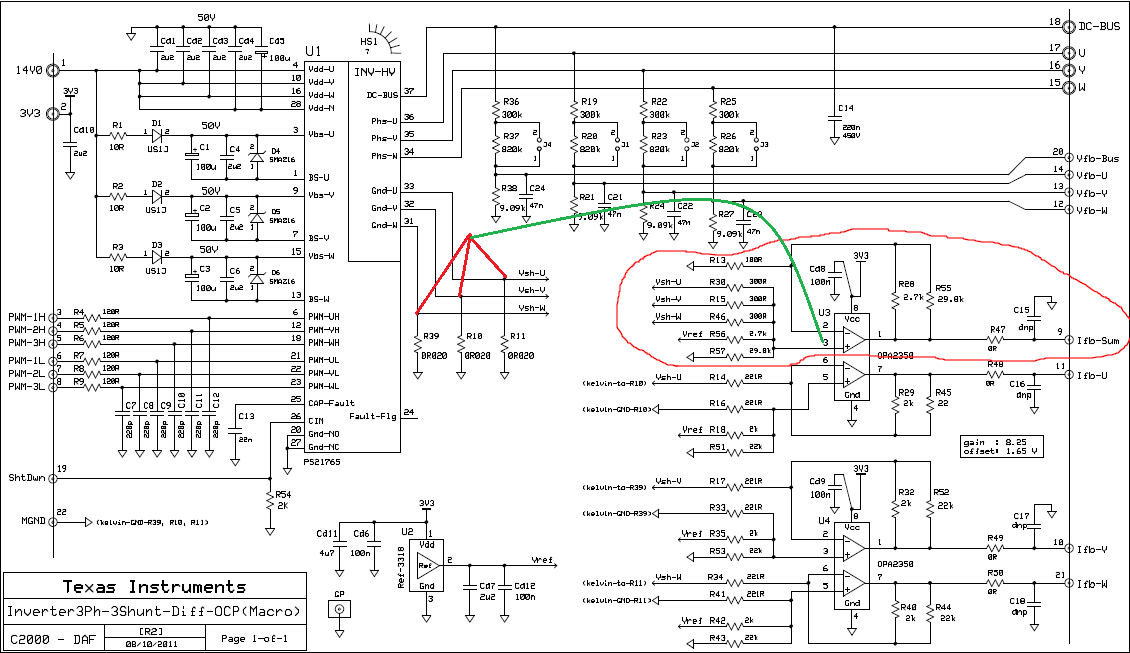Select the R47 0R resistor symbol

click(x=997, y=339)
